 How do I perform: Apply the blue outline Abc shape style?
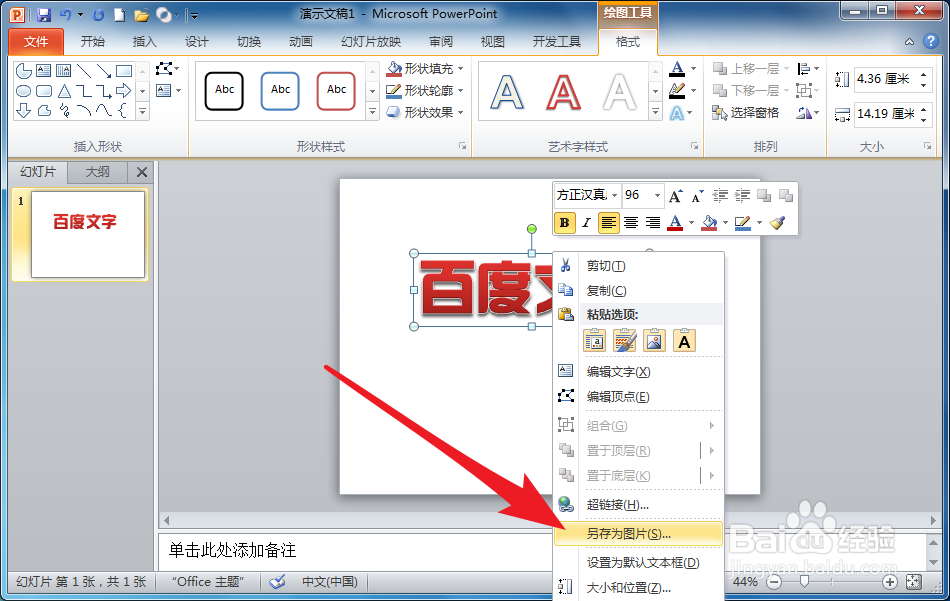pyautogui.click(x=280, y=91)
